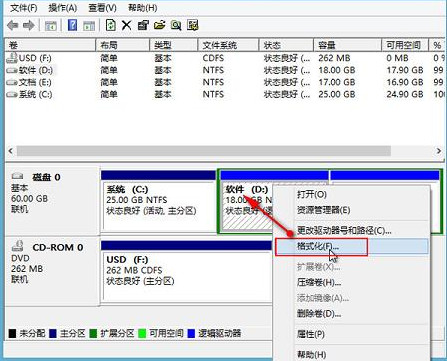The image size is (447, 361).
Task: Click the light green 可用空间 legend swatch
Action: tap(142, 333)
